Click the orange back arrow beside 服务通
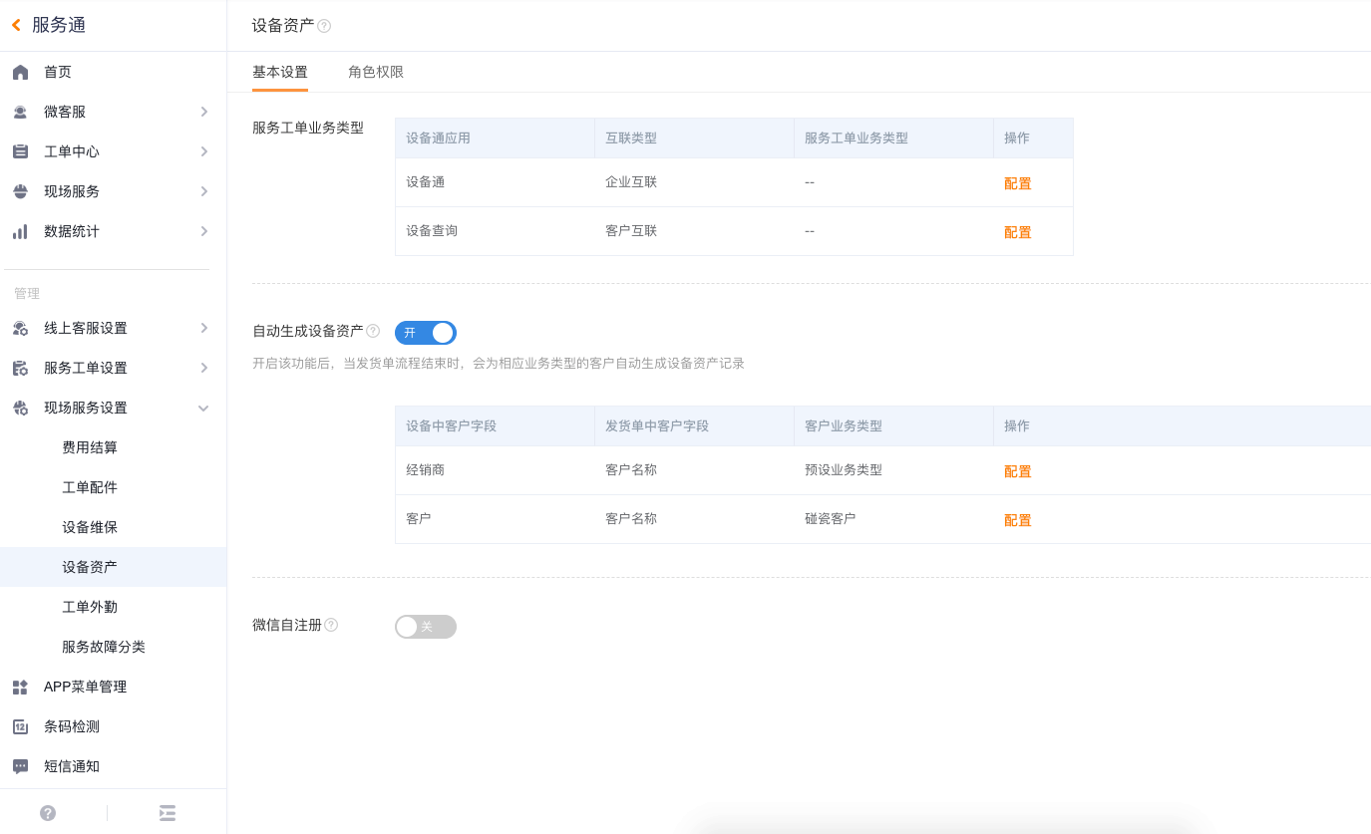Viewport: 1371px width, 834px height. pyautogui.click(x=16, y=26)
